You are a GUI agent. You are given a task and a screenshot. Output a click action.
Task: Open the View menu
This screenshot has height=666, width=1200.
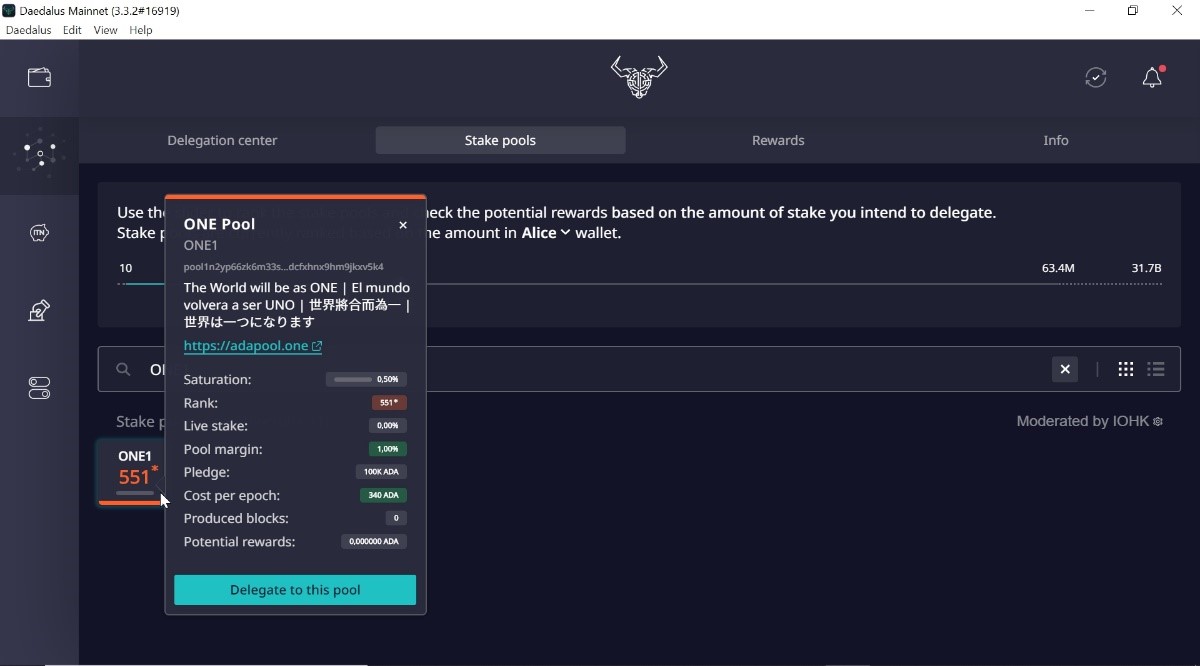point(105,30)
